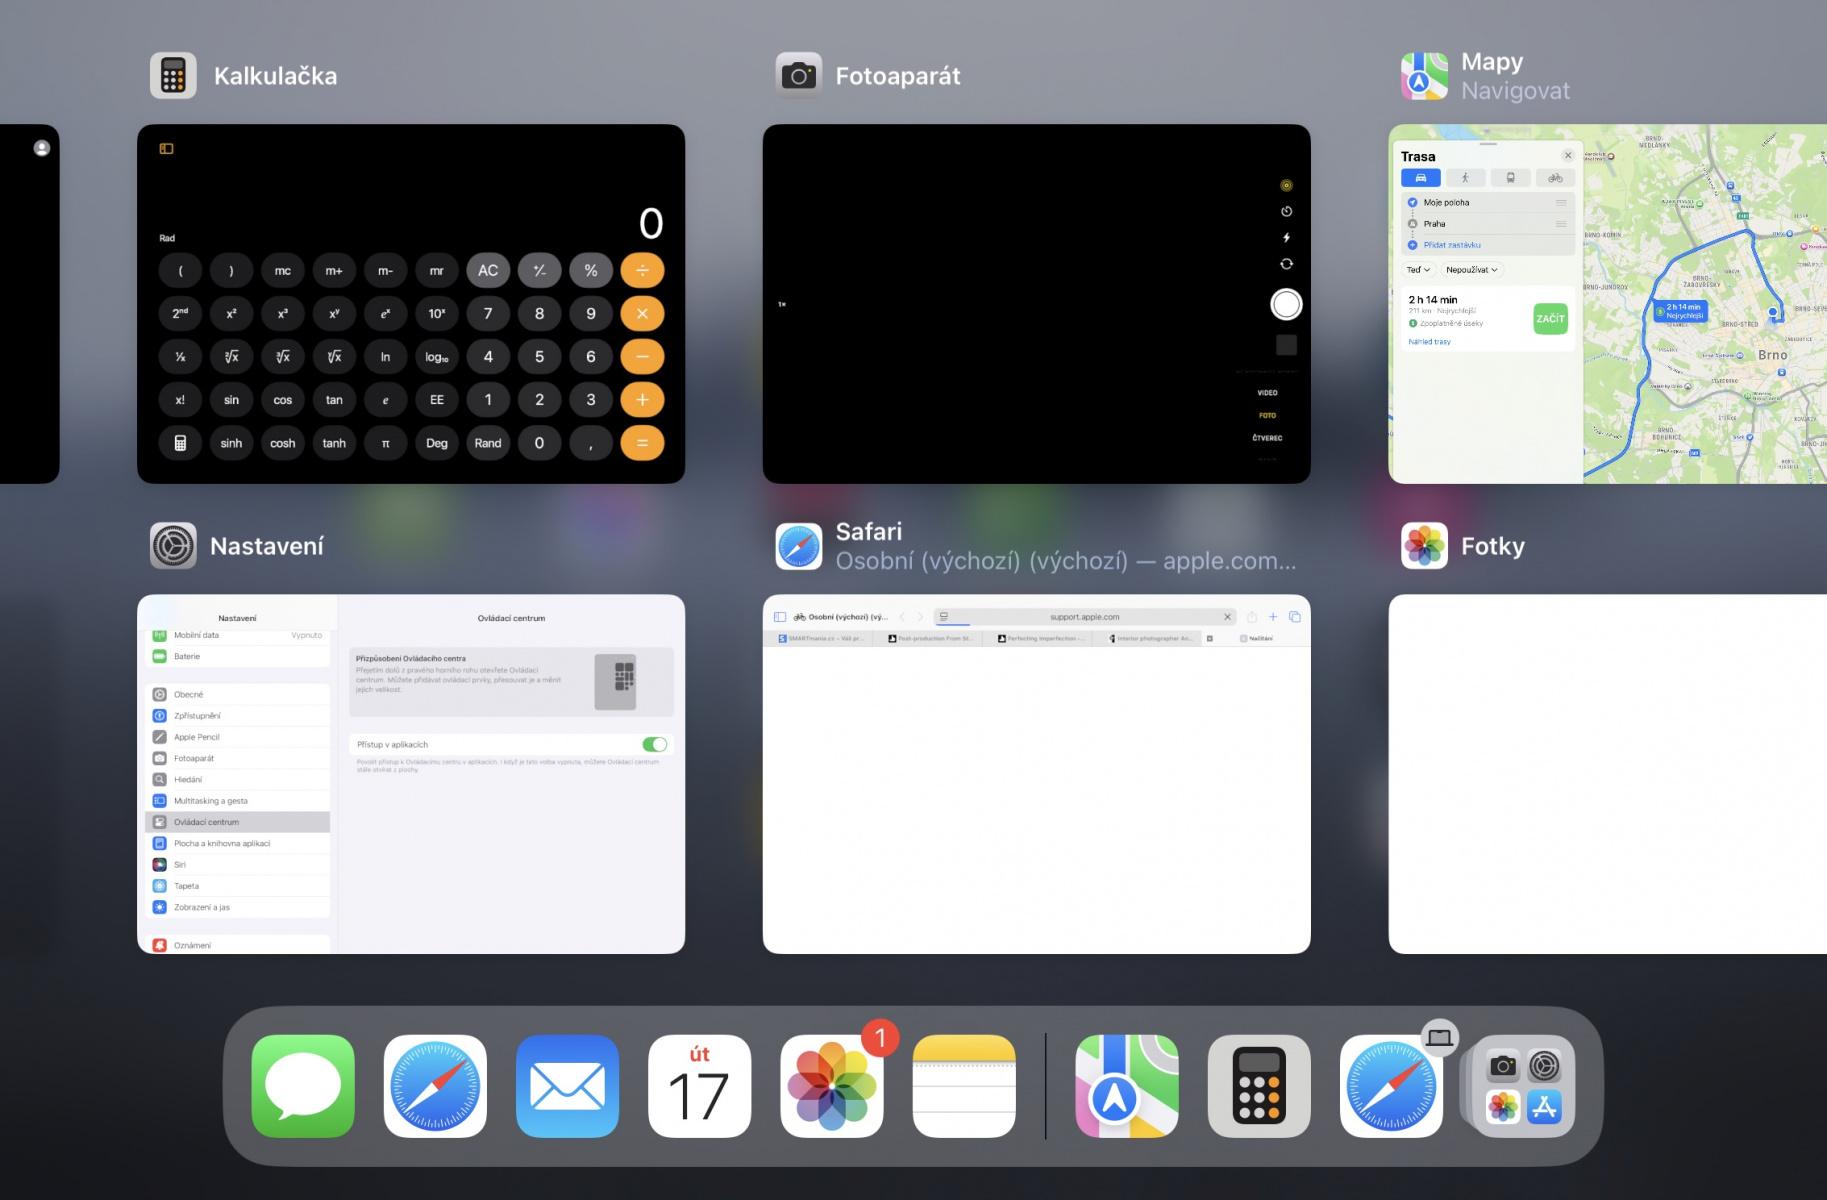
Task: Toggle the 2nd function key in calculator
Action: click(x=180, y=313)
